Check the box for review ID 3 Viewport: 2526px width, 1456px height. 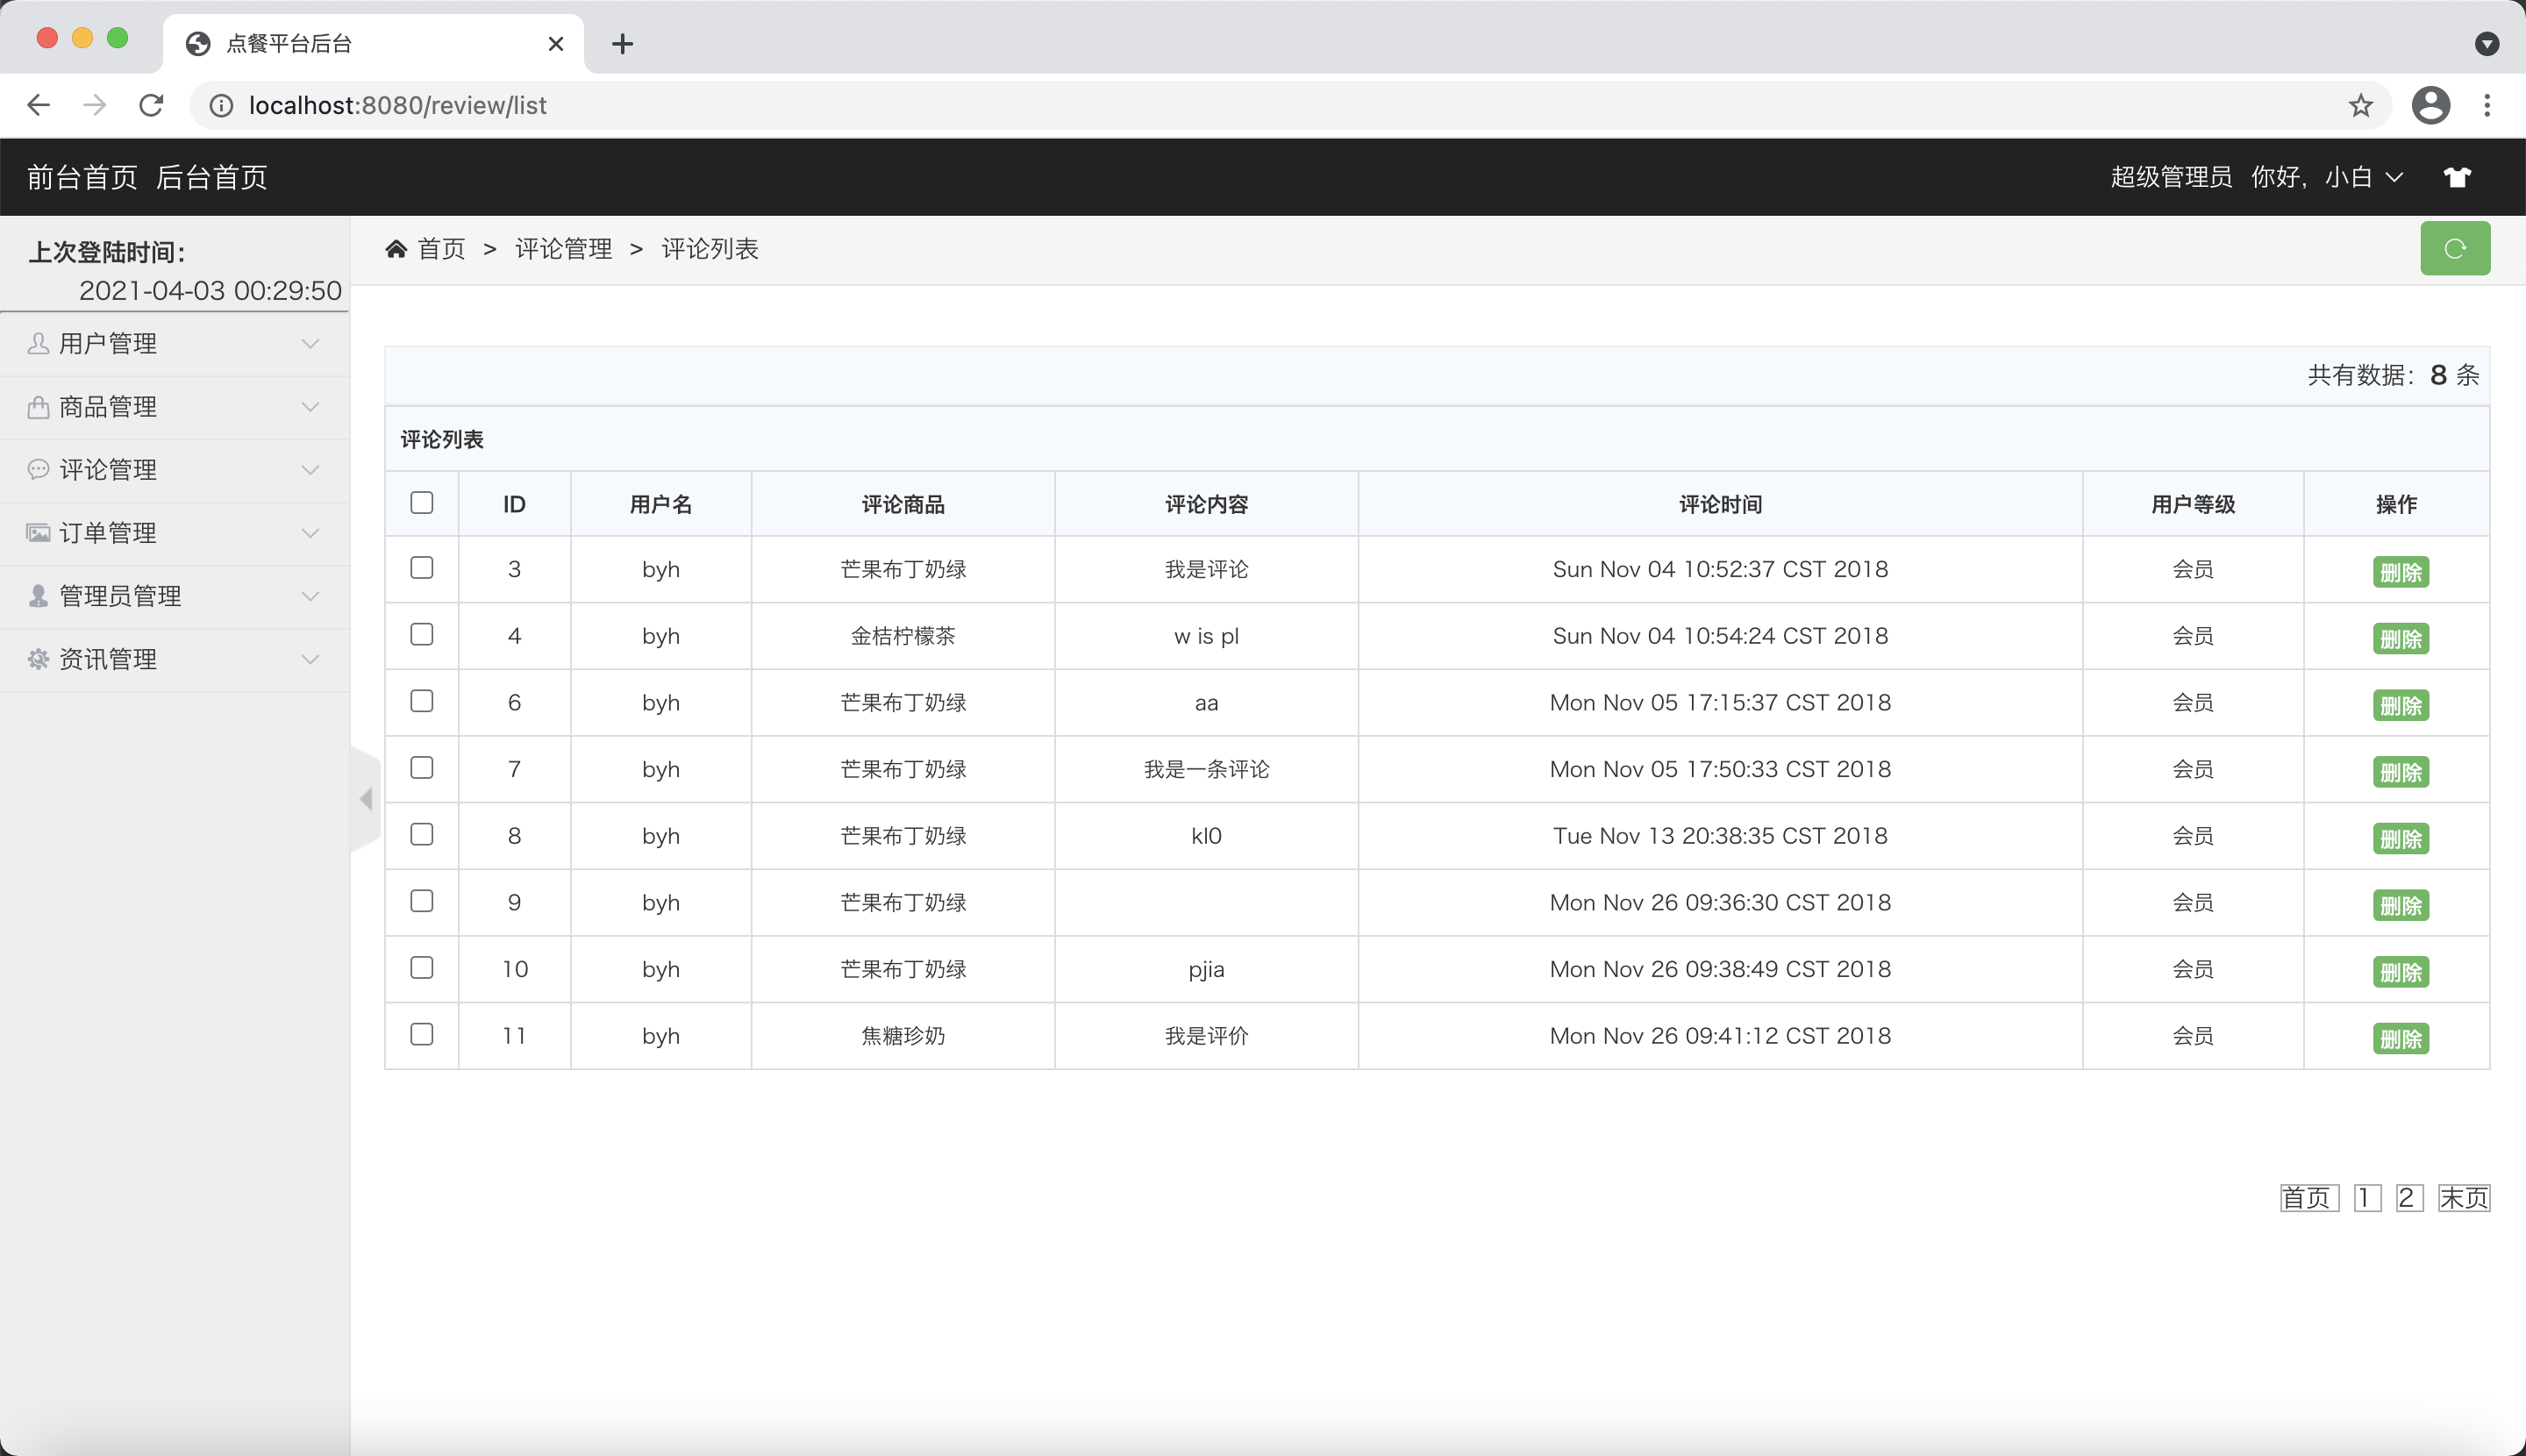[422, 568]
